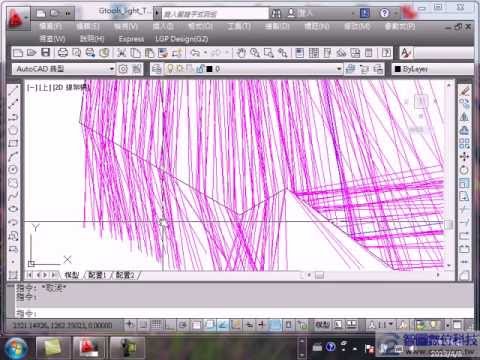
Task: Expand the title bar Help dropdown arrow
Action: click(x=395, y=13)
